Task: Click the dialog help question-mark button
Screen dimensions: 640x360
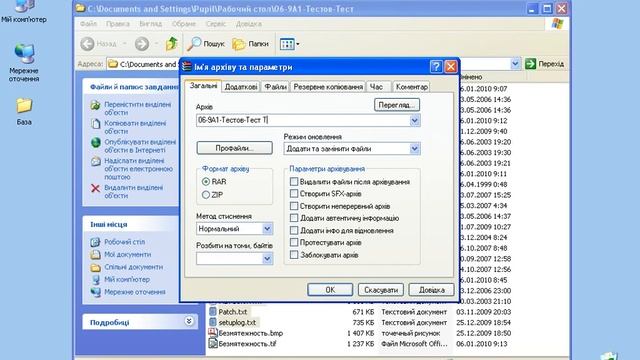Action: coord(436,67)
